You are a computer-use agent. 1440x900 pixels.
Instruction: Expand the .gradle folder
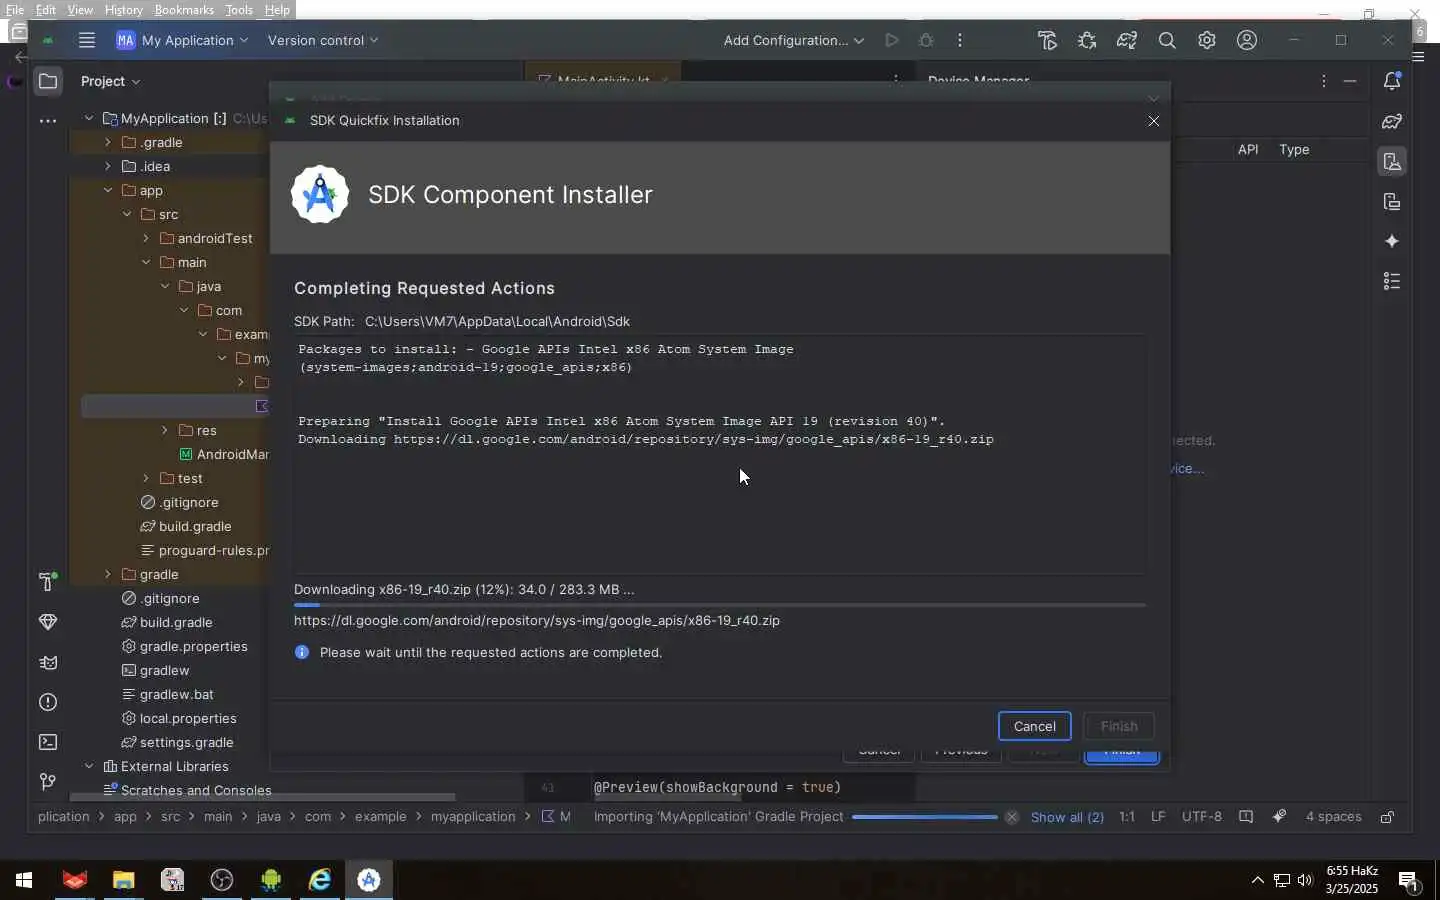click(x=108, y=142)
